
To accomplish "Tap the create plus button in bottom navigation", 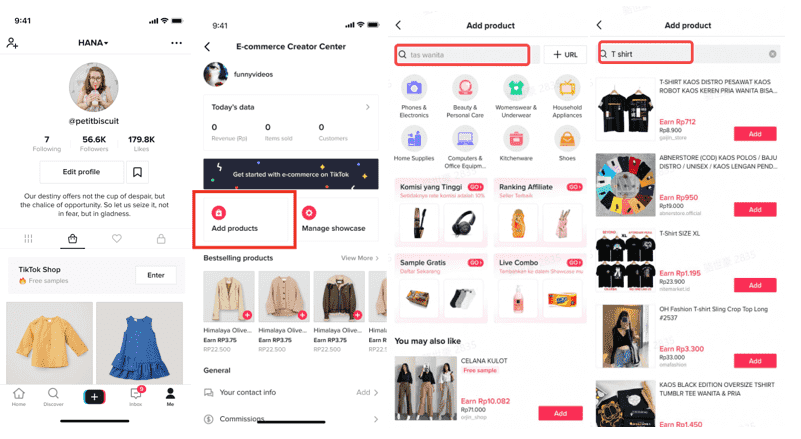I will 95,397.
